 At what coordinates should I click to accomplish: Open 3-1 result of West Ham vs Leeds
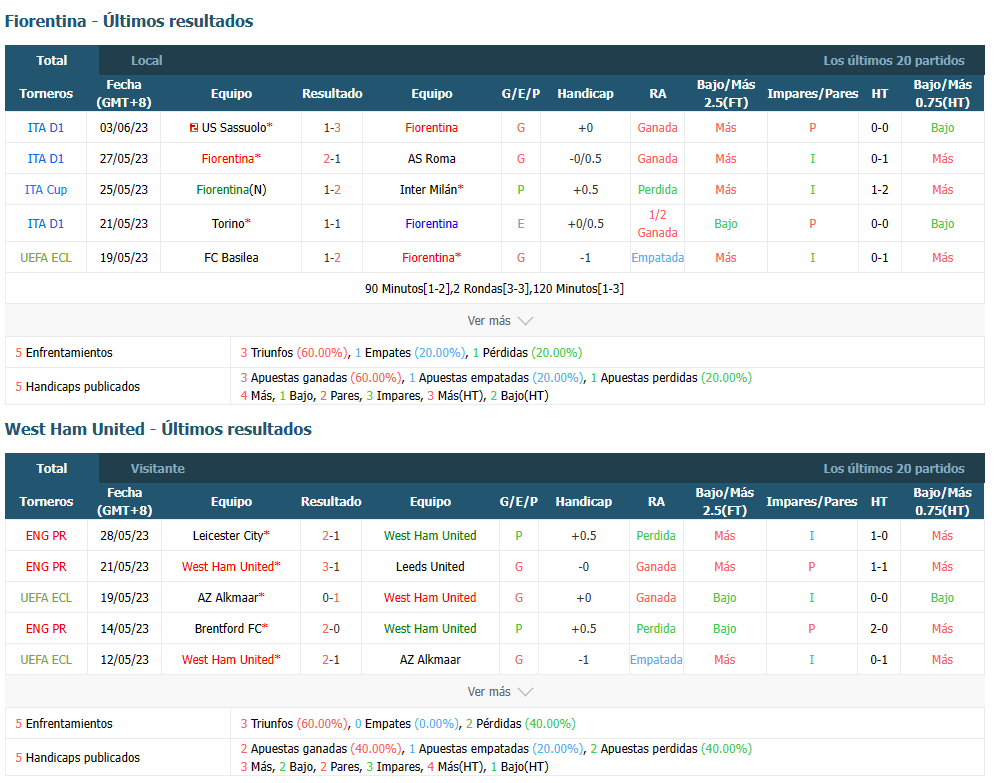[x=331, y=567]
